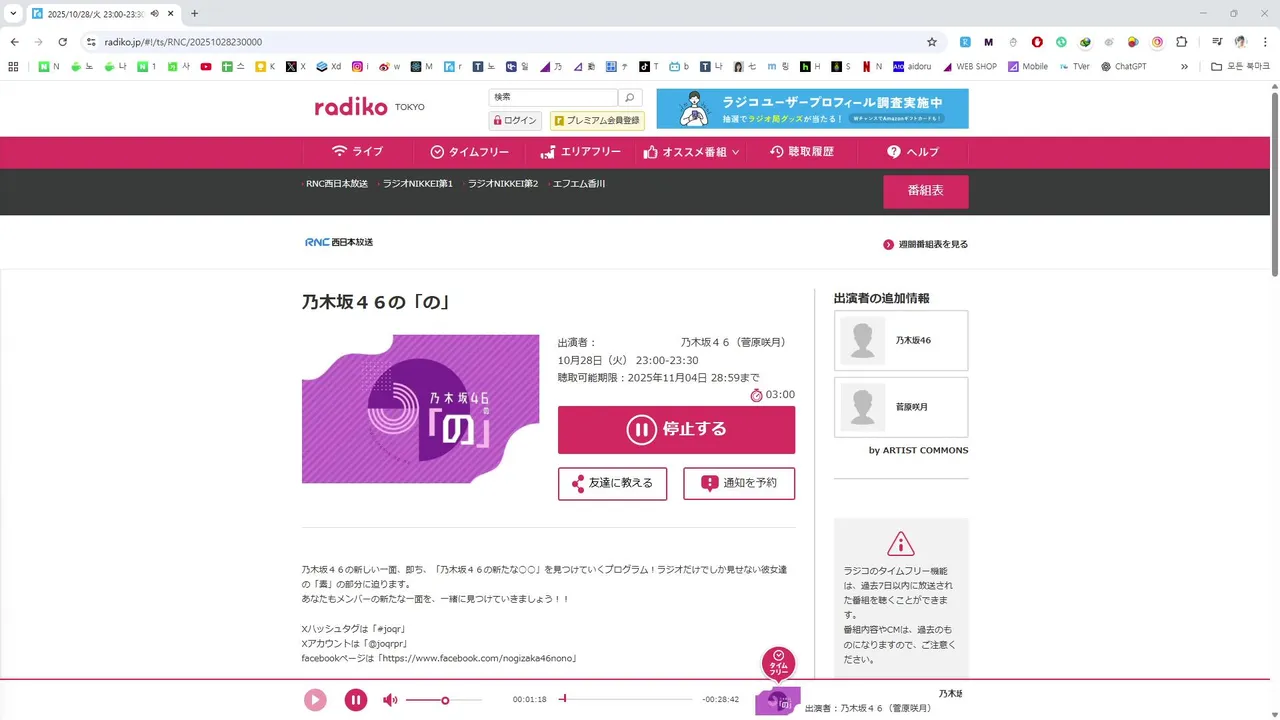Open the ヘルプ tab
Image resolution: width=1280 pixels, height=720 pixels.
point(912,152)
